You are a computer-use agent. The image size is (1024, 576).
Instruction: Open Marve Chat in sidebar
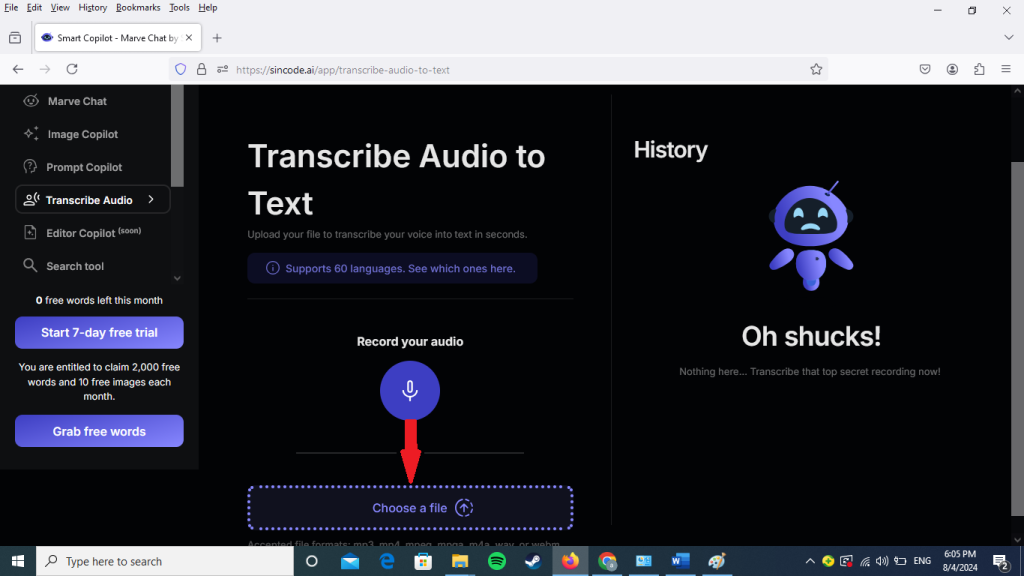click(76, 101)
